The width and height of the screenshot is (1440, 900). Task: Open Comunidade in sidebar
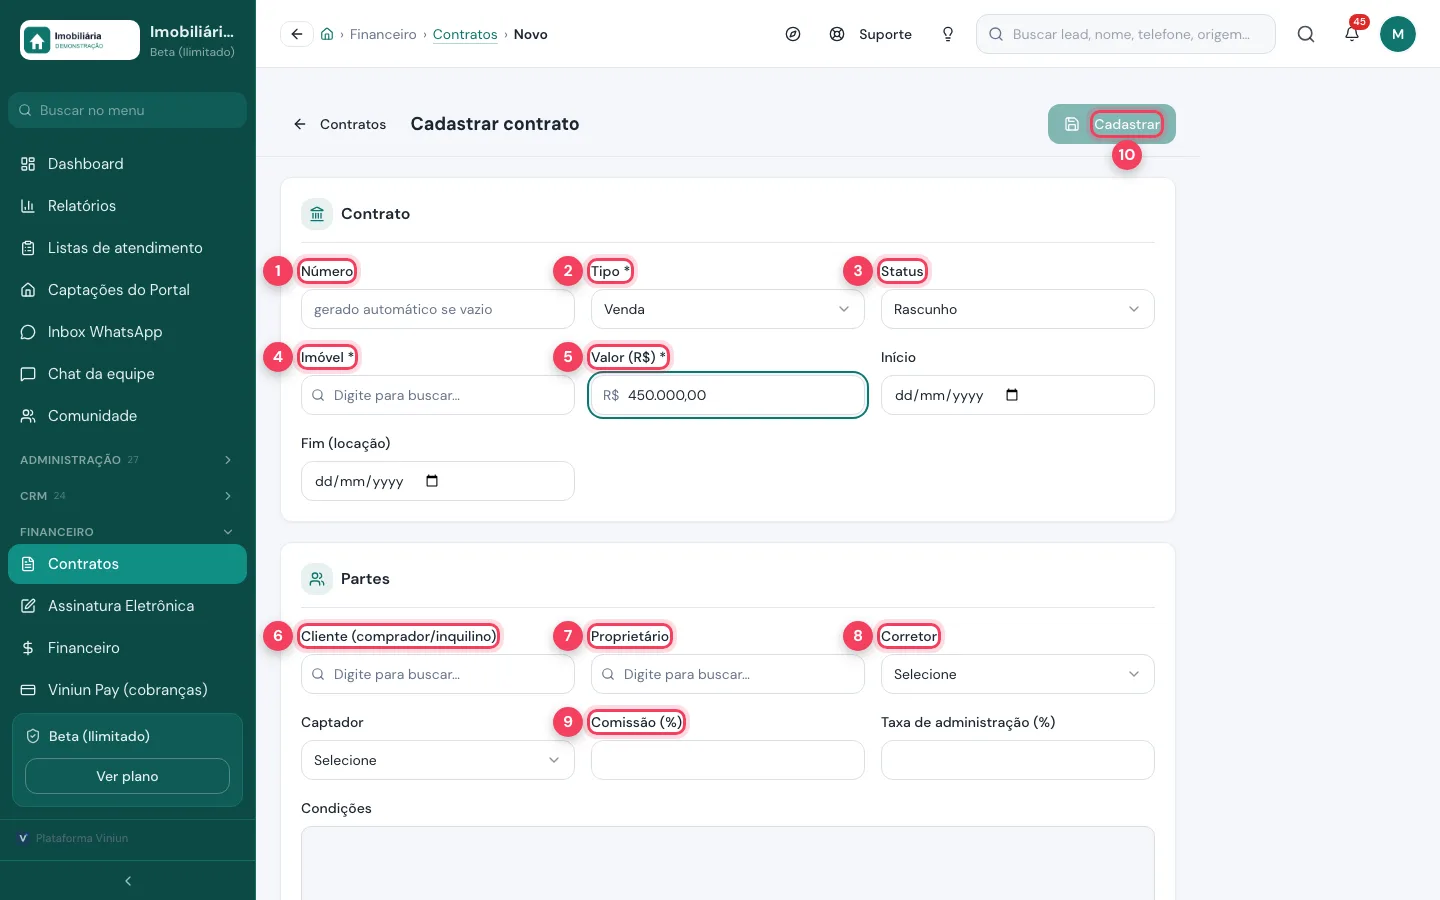tap(127, 416)
